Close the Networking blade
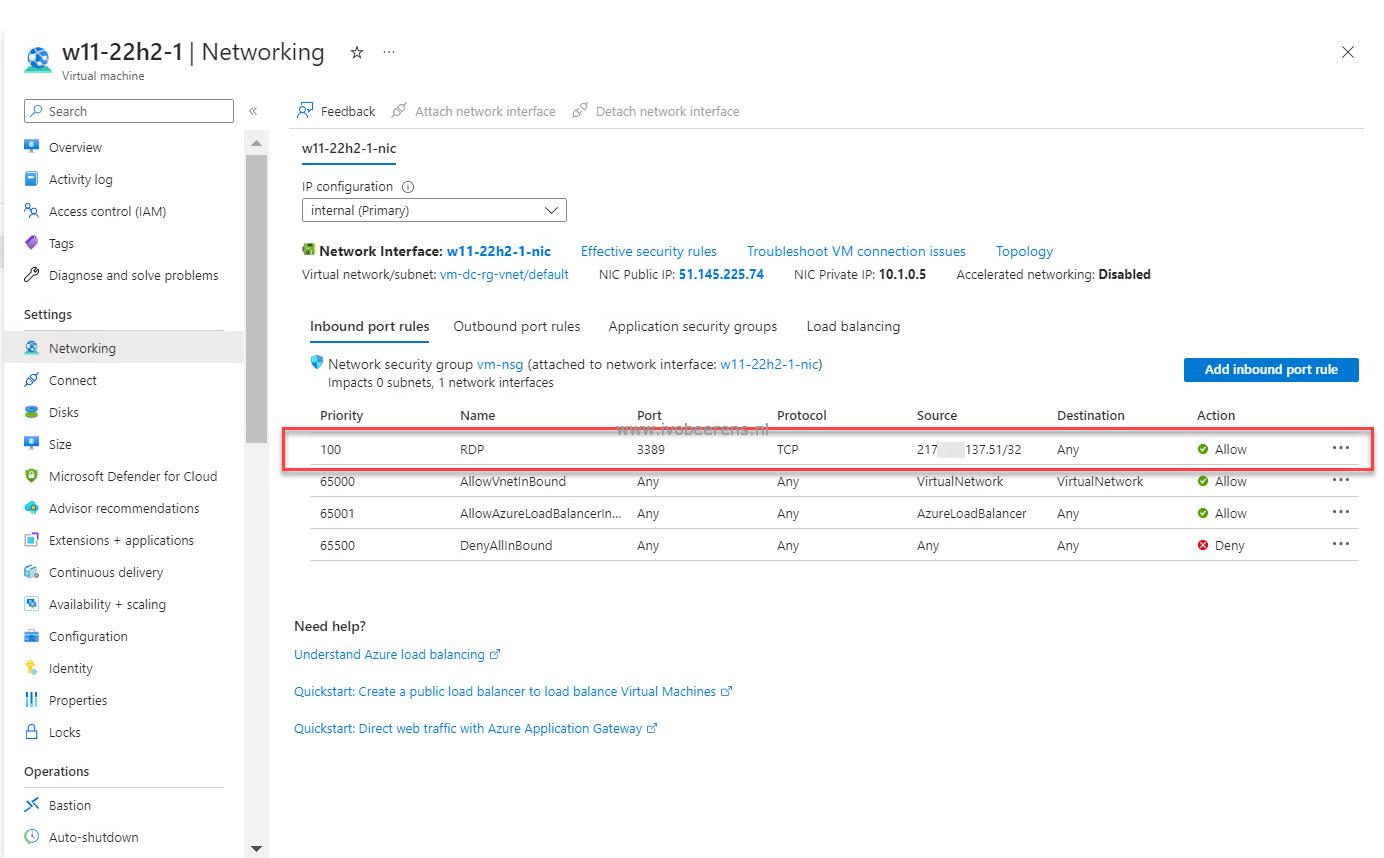1384x858 pixels. point(1347,52)
